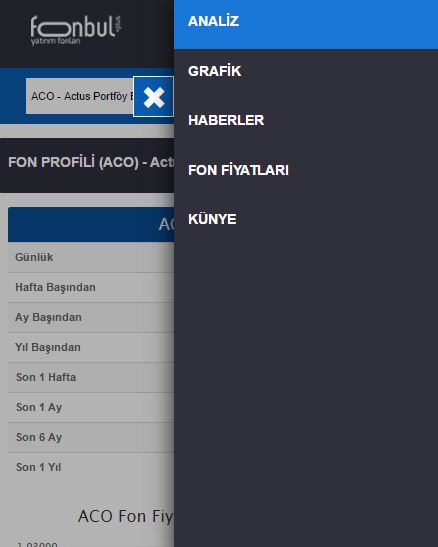The width and height of the screenshot is (438, 547).
Task: Choose the Ay Başından row
Action: click(x=91, y=317)
